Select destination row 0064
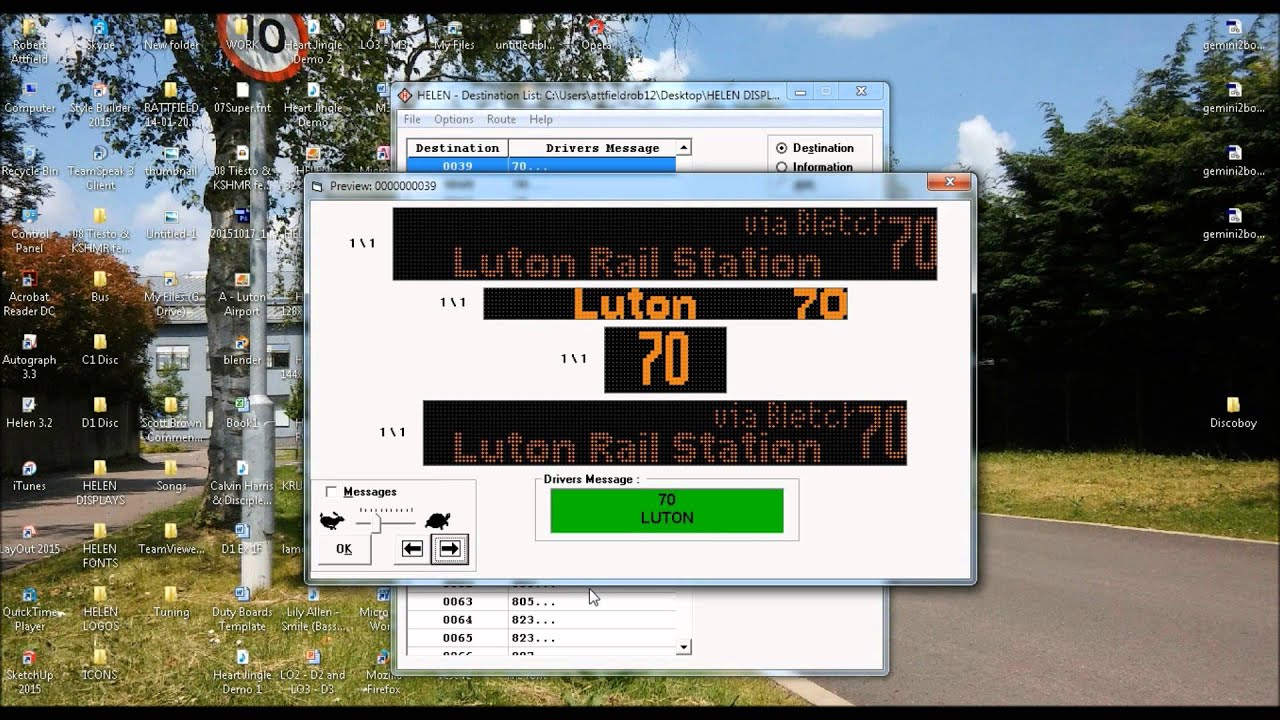1280x720 pixels. (541, 620)
